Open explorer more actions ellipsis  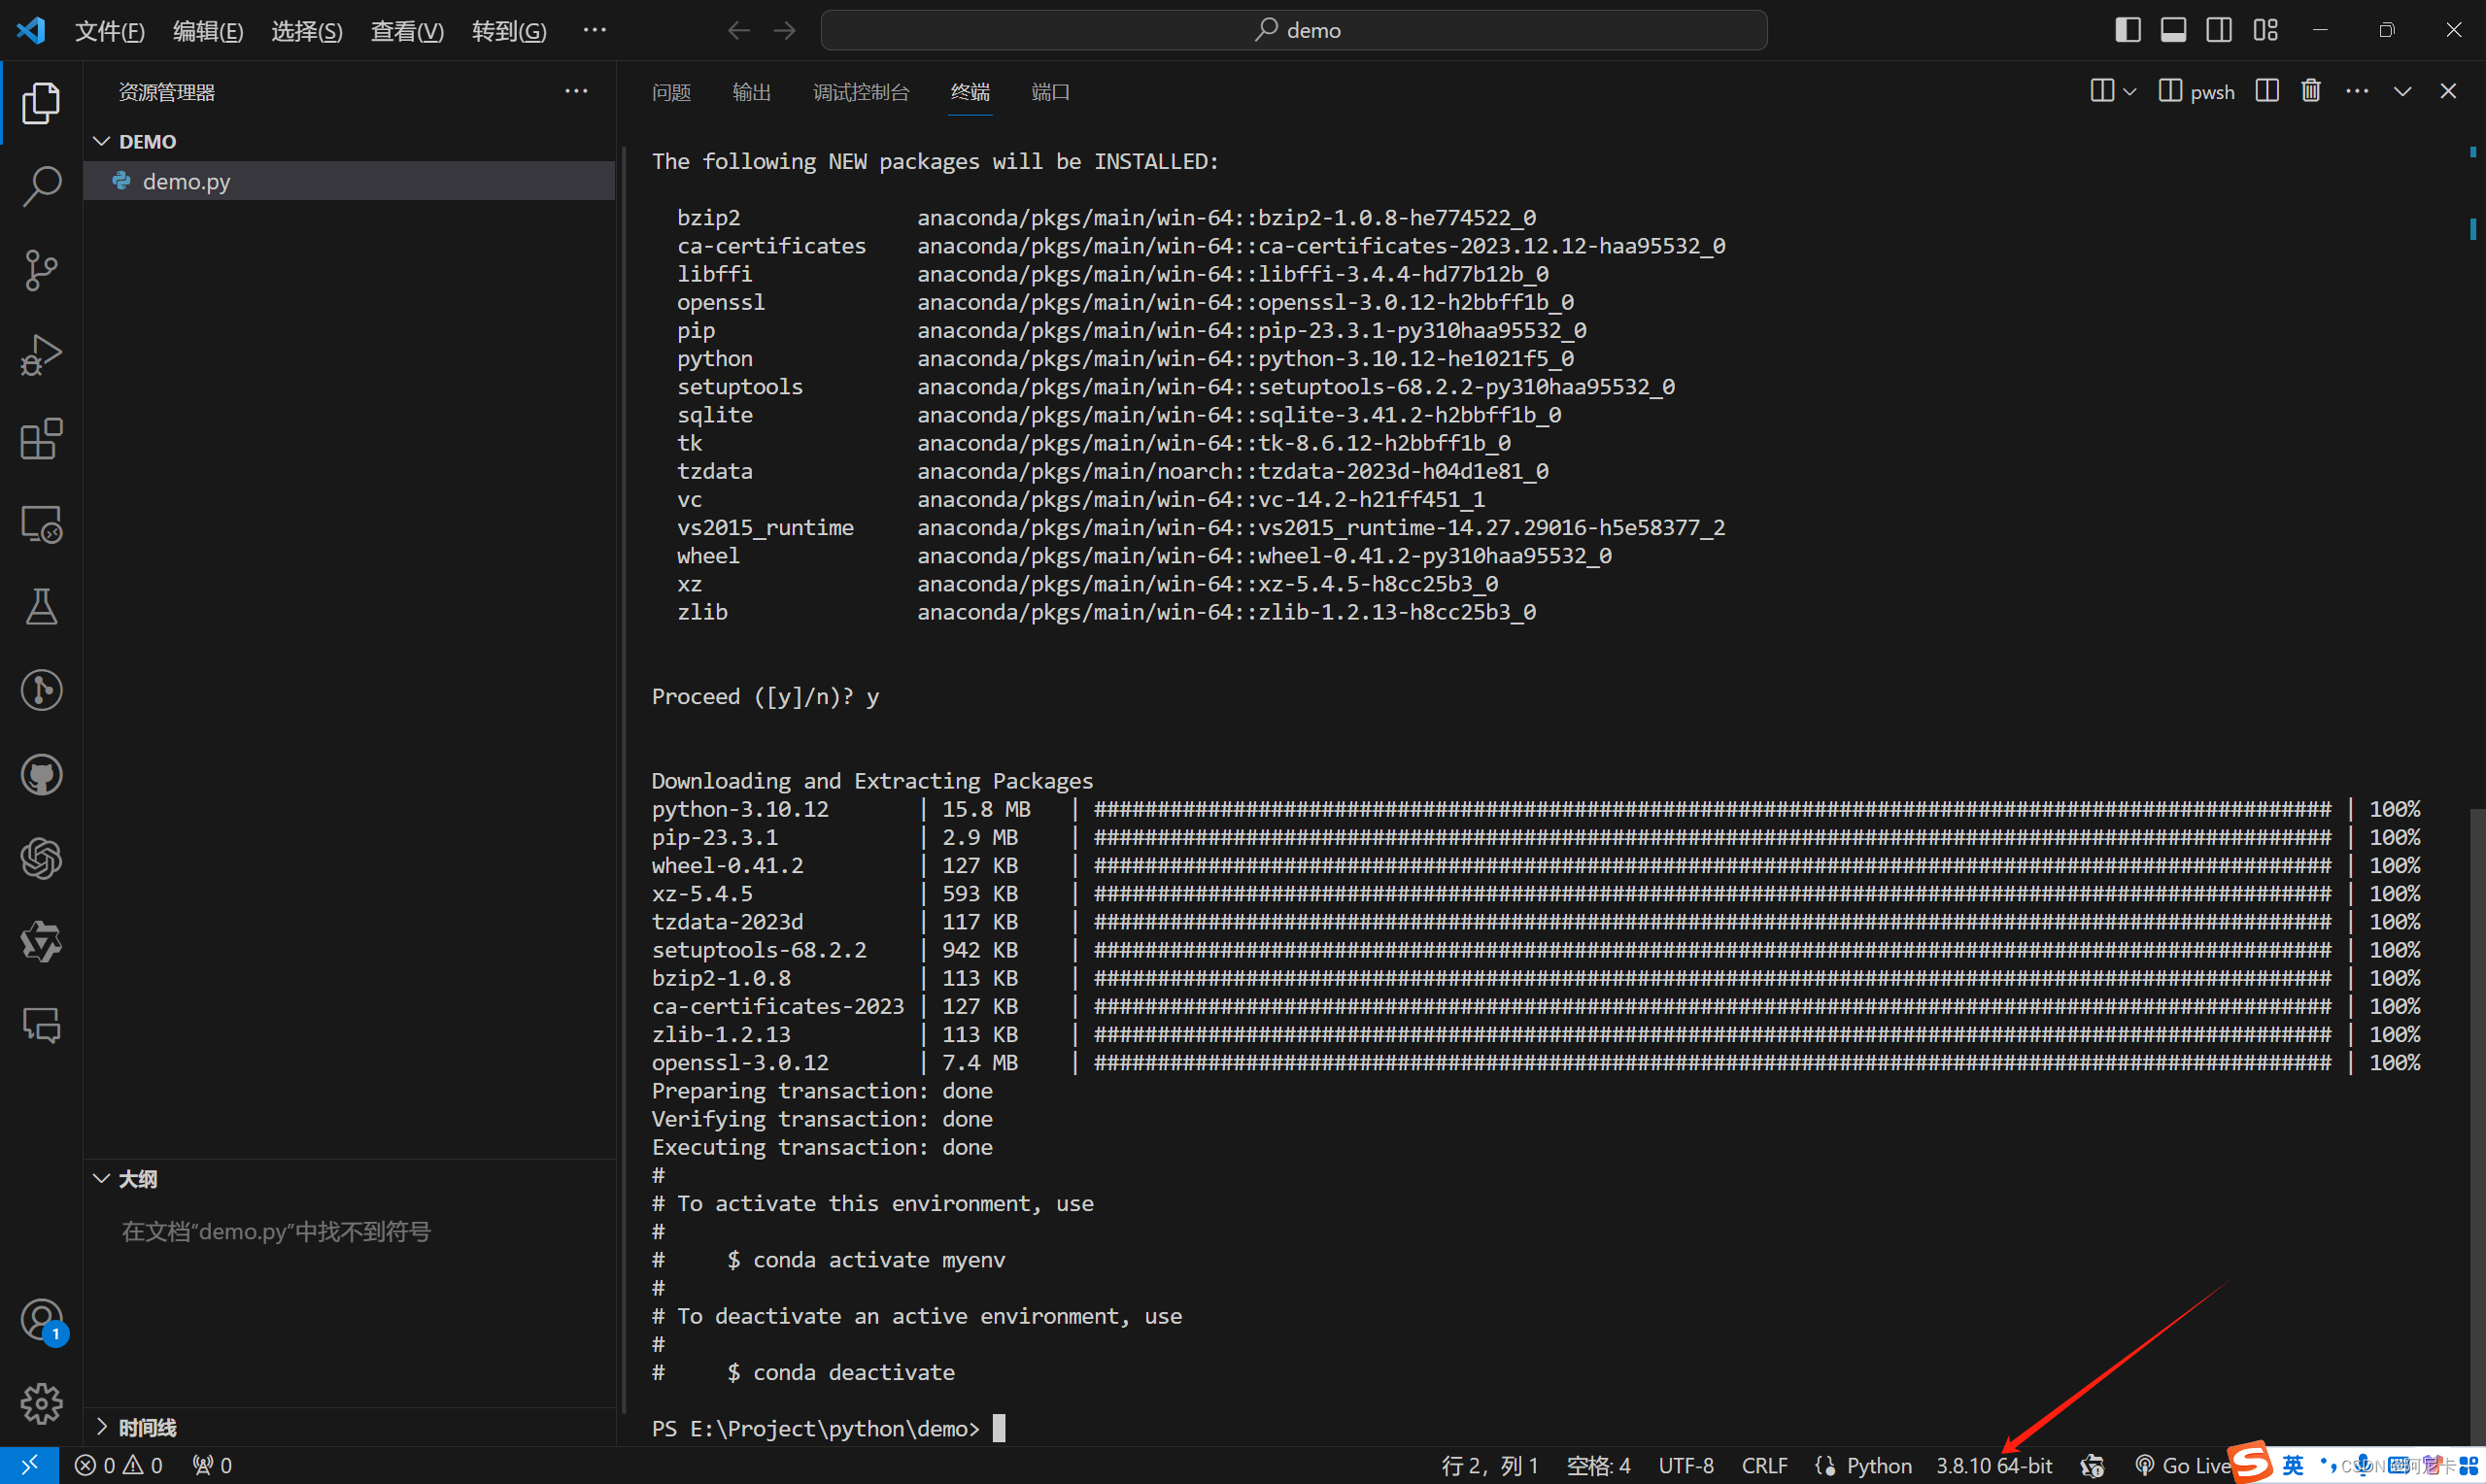click(x=576, y=91)
